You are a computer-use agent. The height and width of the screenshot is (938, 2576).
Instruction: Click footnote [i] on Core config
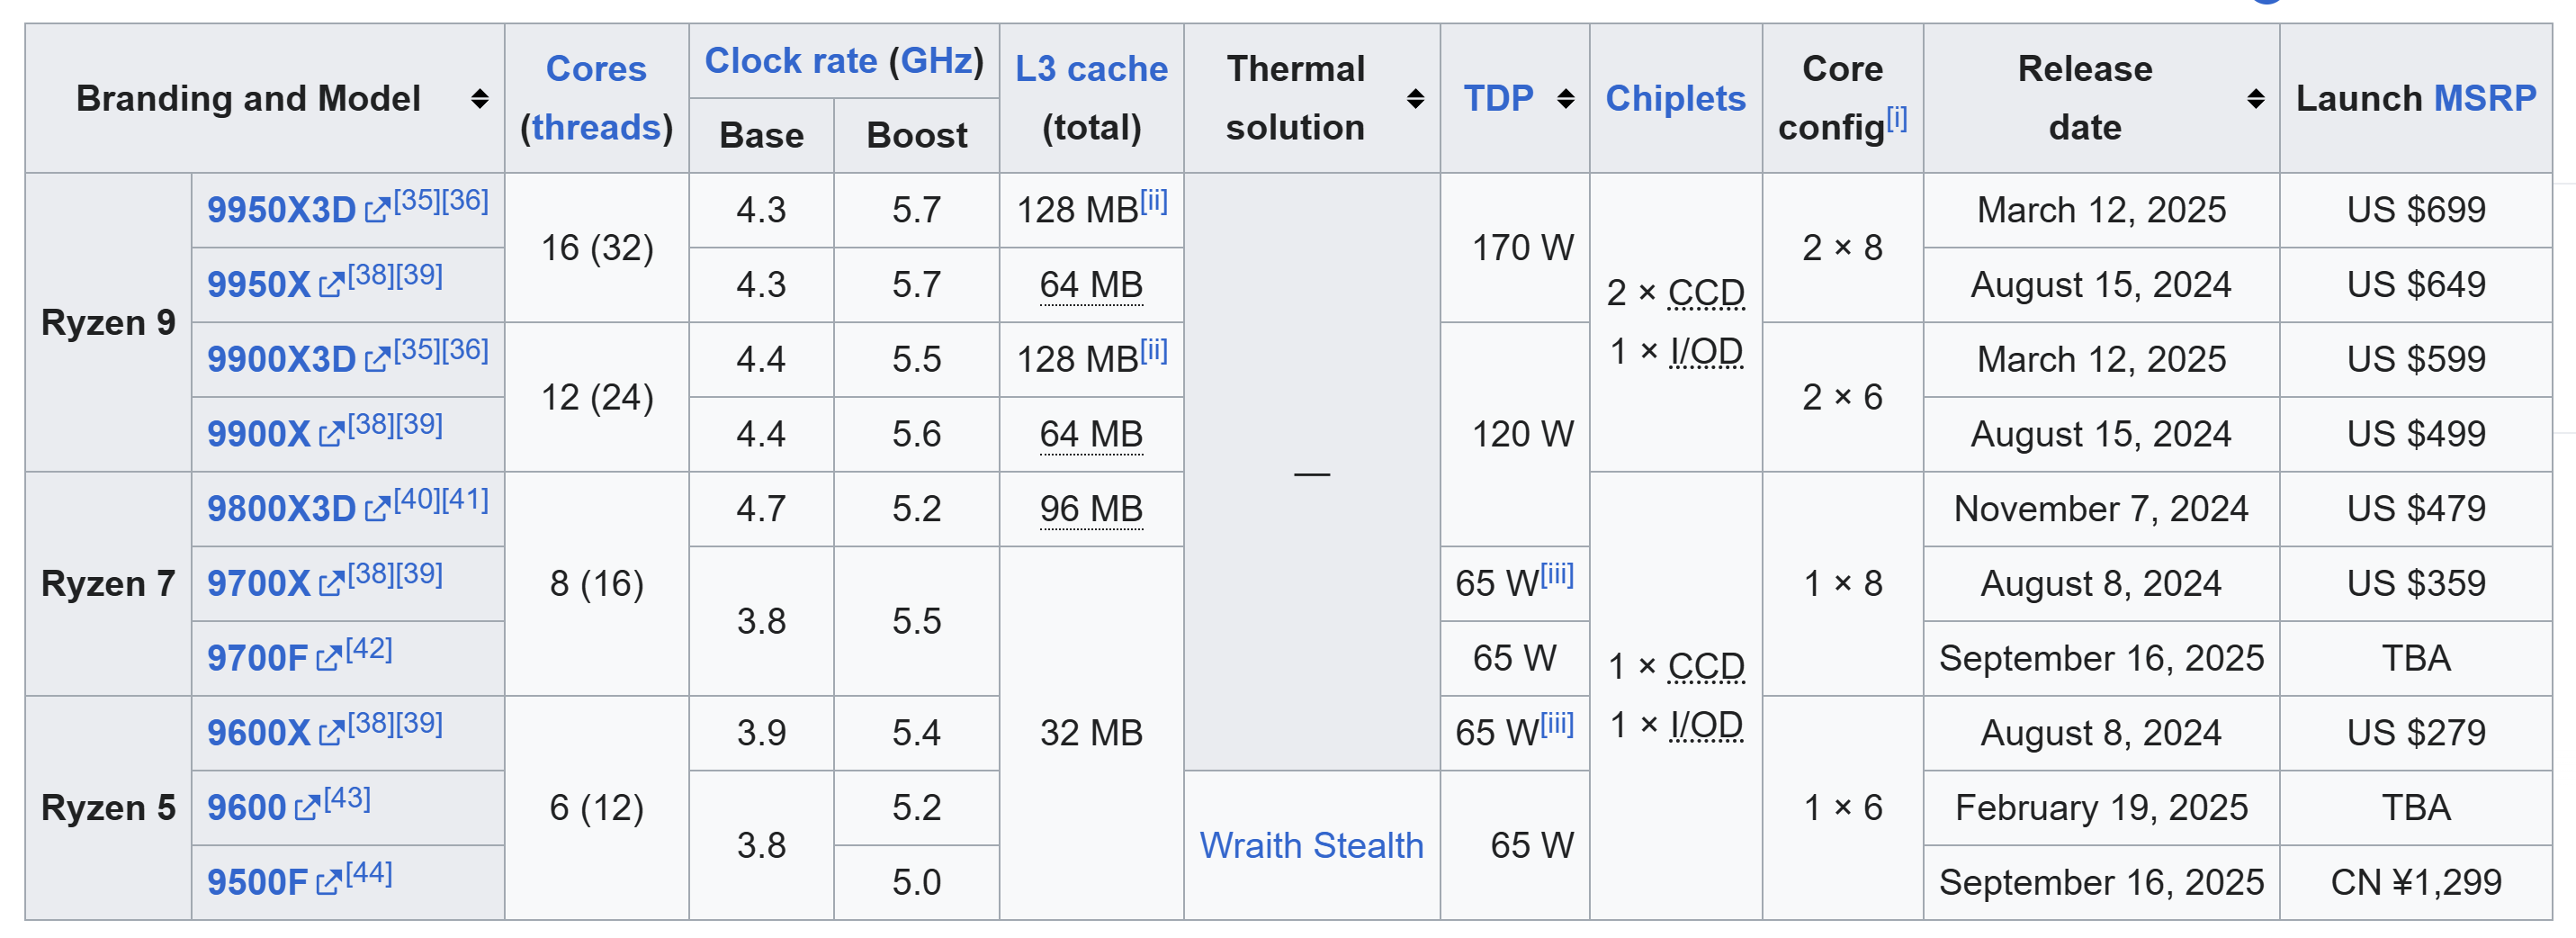(1897, 119)
